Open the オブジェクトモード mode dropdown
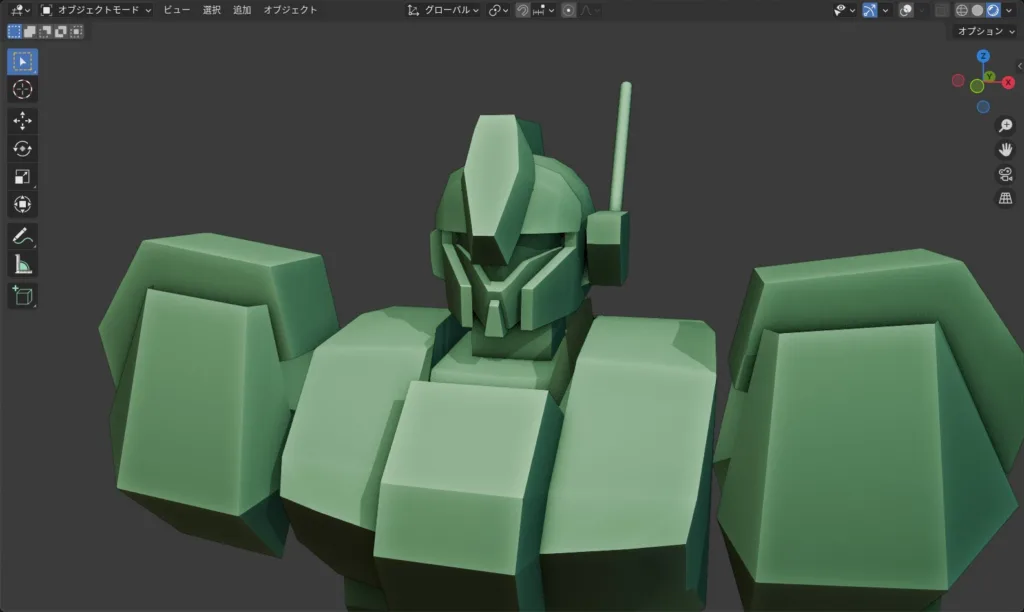Image resolution: width=1024 pixels, height=612 pixels. tap(96, 10)
